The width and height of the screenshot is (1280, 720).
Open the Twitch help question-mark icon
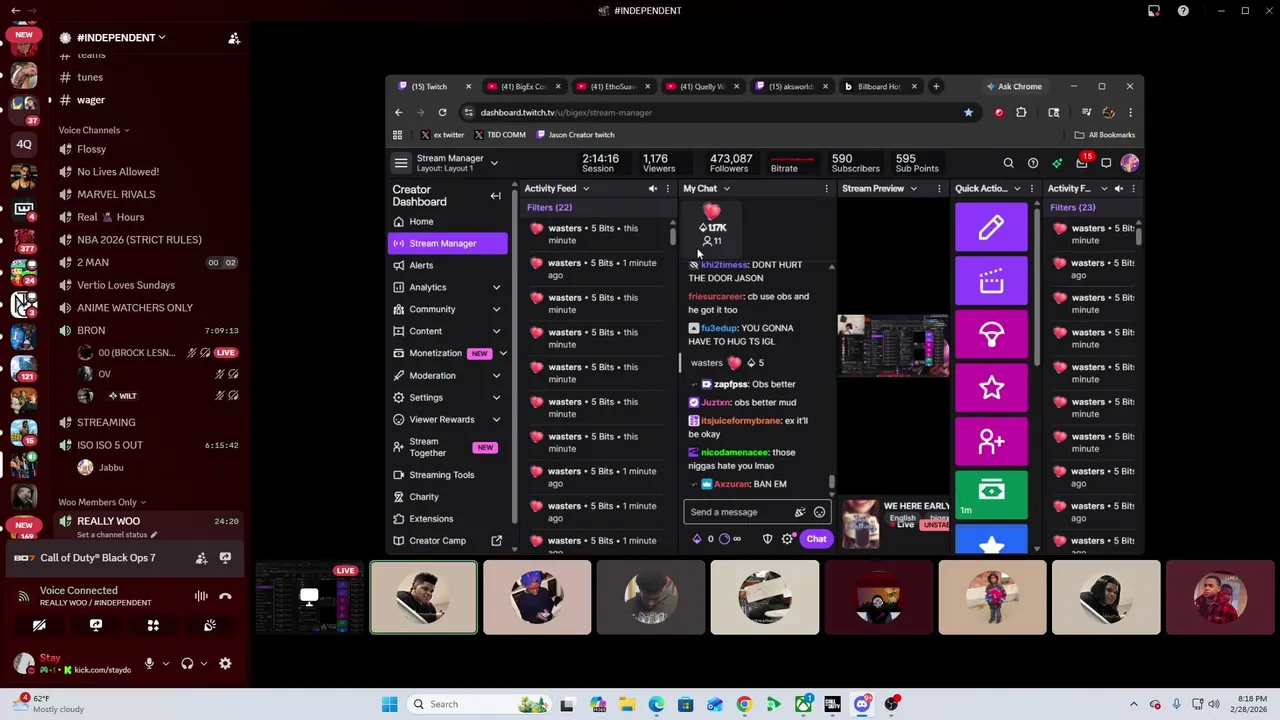pos(1033,163)
